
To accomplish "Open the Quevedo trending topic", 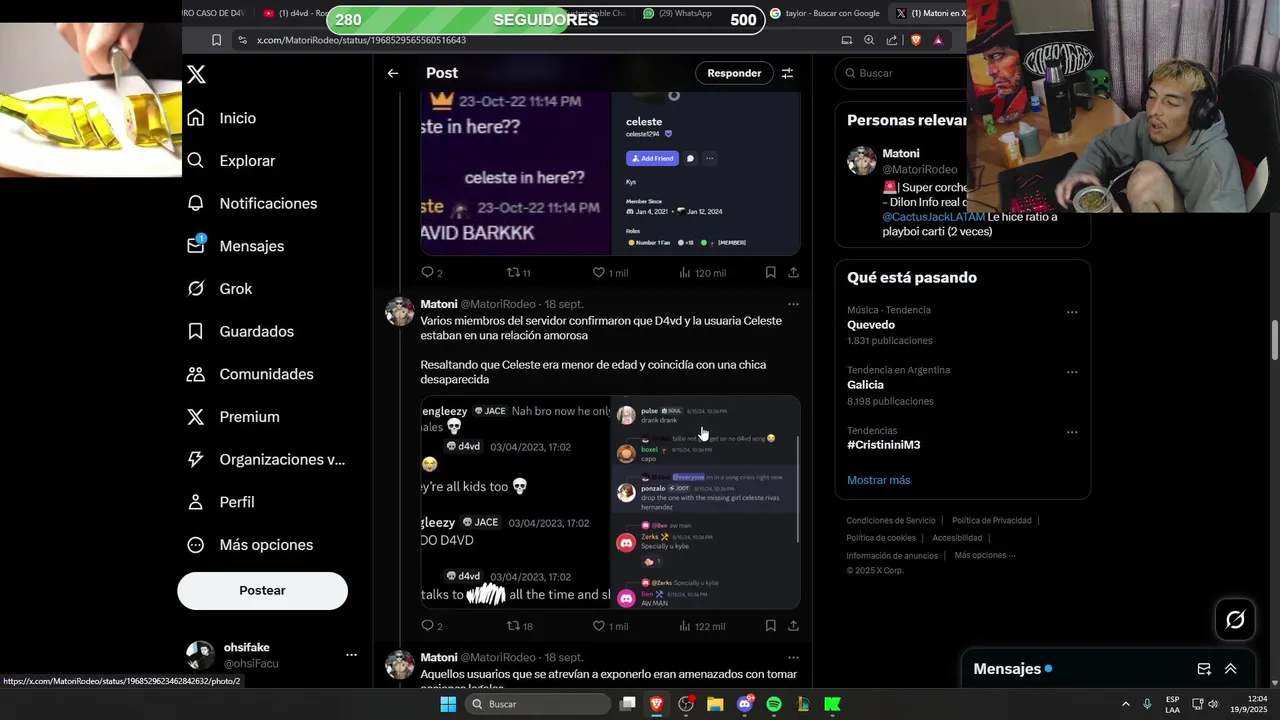I will click(x=871, y=325).
